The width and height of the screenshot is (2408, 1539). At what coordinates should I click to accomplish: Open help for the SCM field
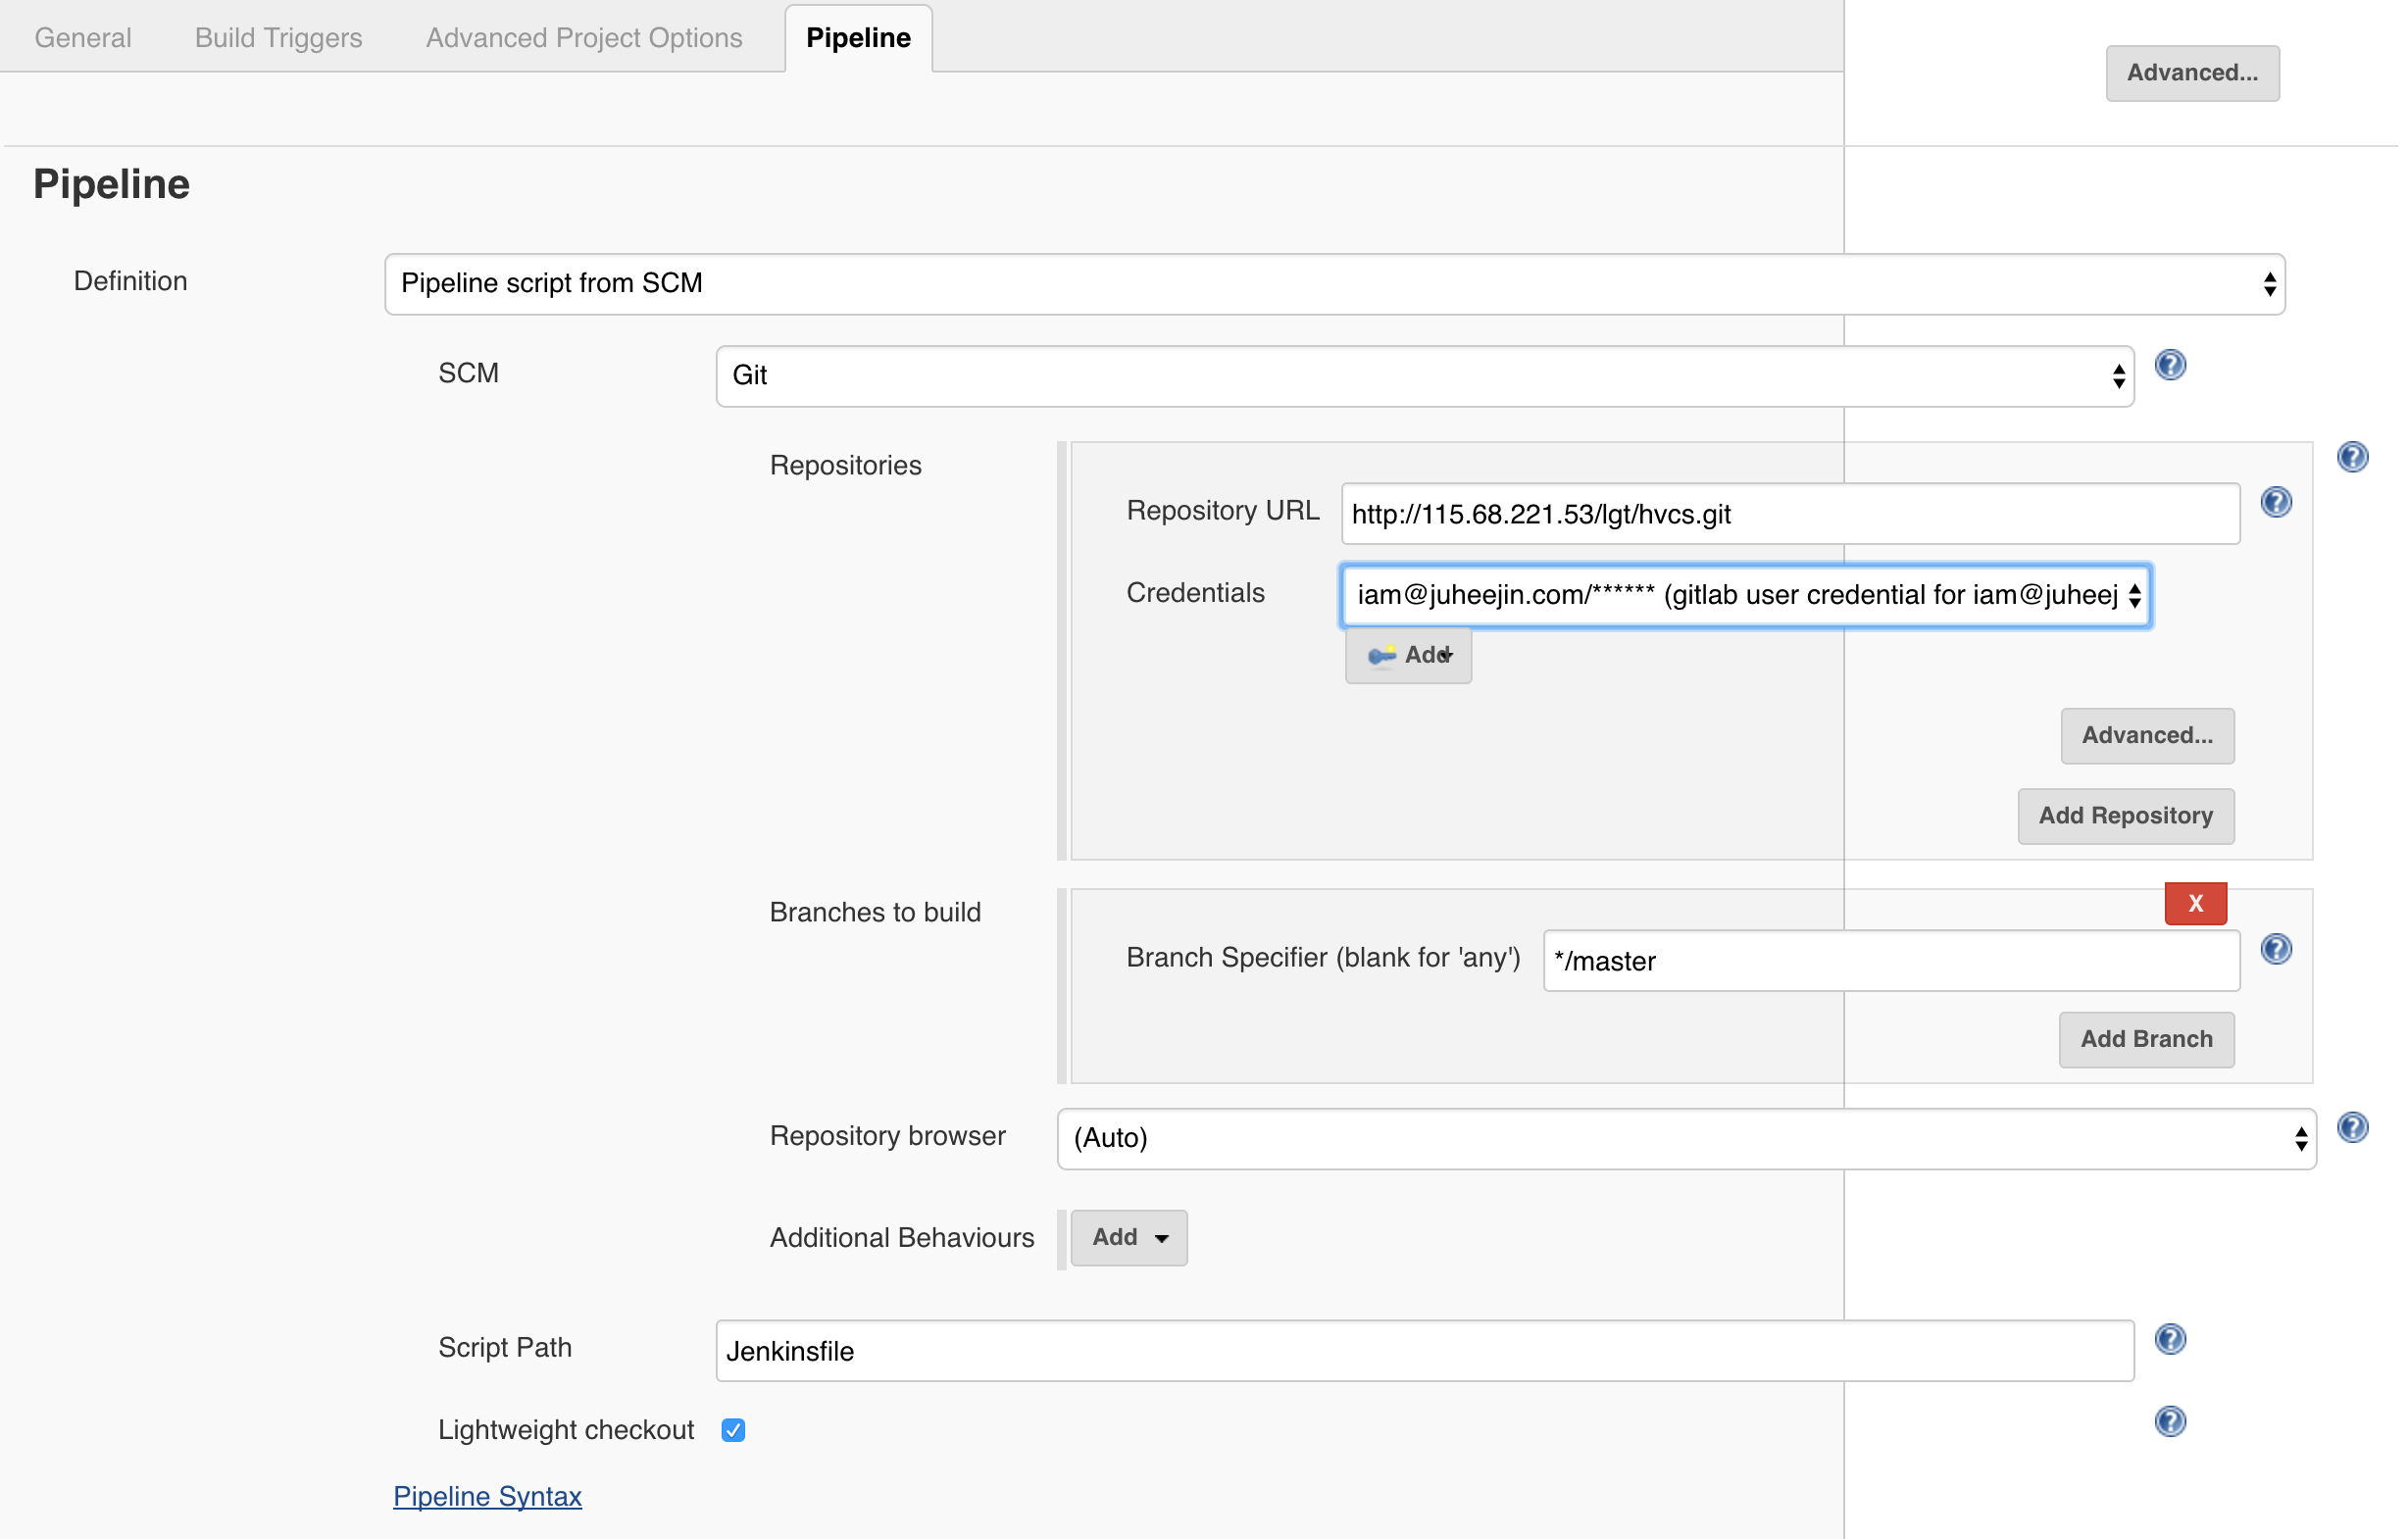click(x=2169, y=365)
